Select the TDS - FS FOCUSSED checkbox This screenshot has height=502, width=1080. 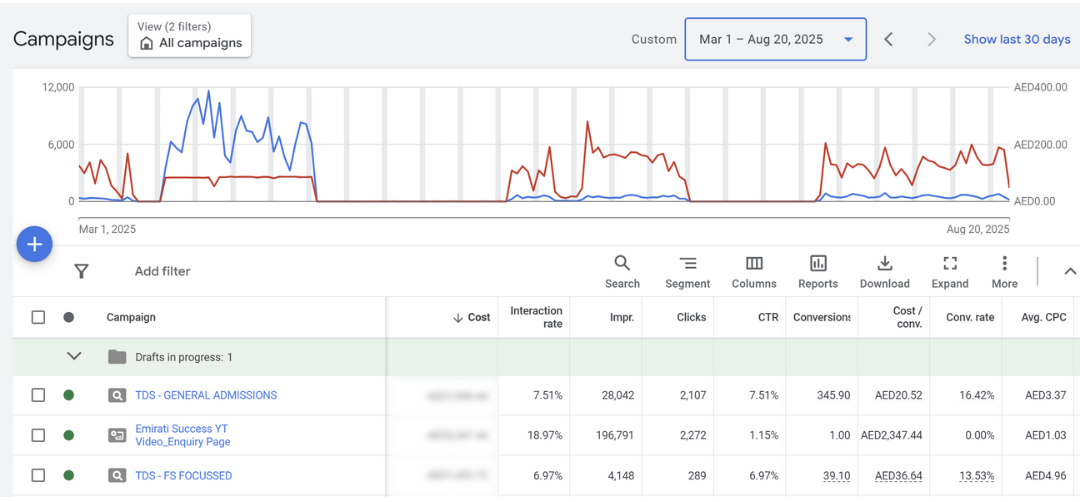tap(38, 476)
